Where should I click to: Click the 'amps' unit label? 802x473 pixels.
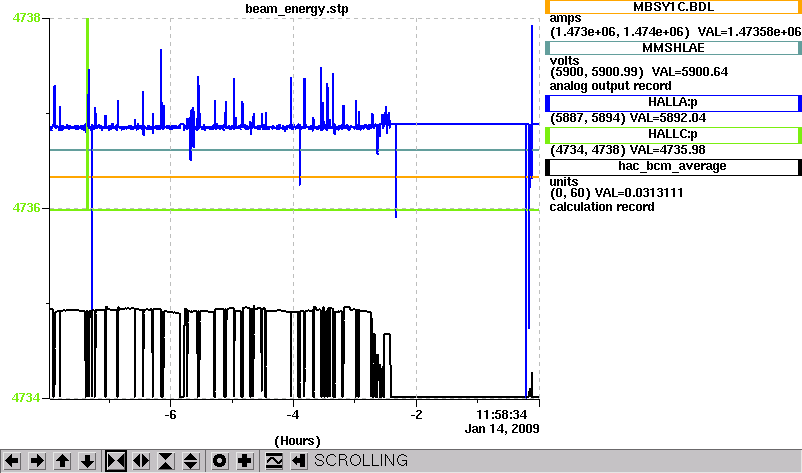pyautogui.click(x=565, y=18)
